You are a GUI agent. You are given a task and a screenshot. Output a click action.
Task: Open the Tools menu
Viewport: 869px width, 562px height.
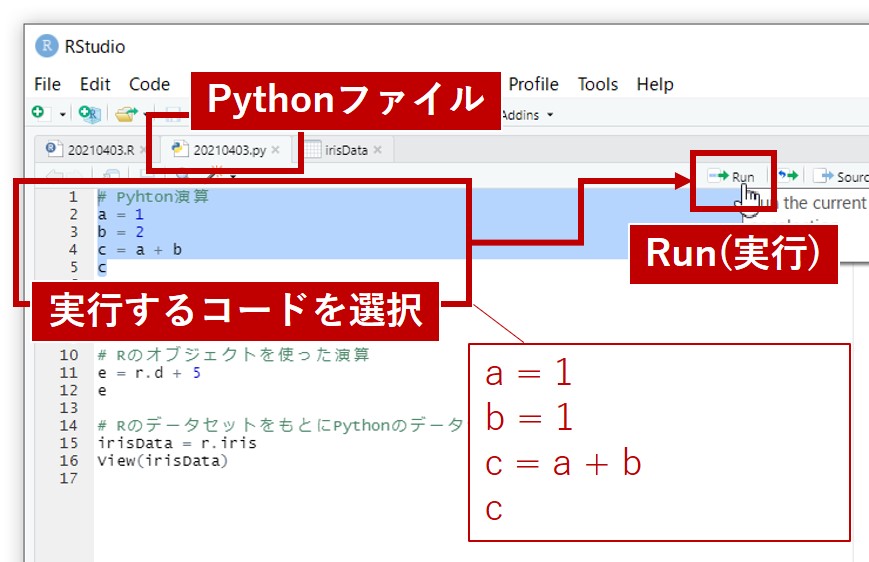[597, 84]
